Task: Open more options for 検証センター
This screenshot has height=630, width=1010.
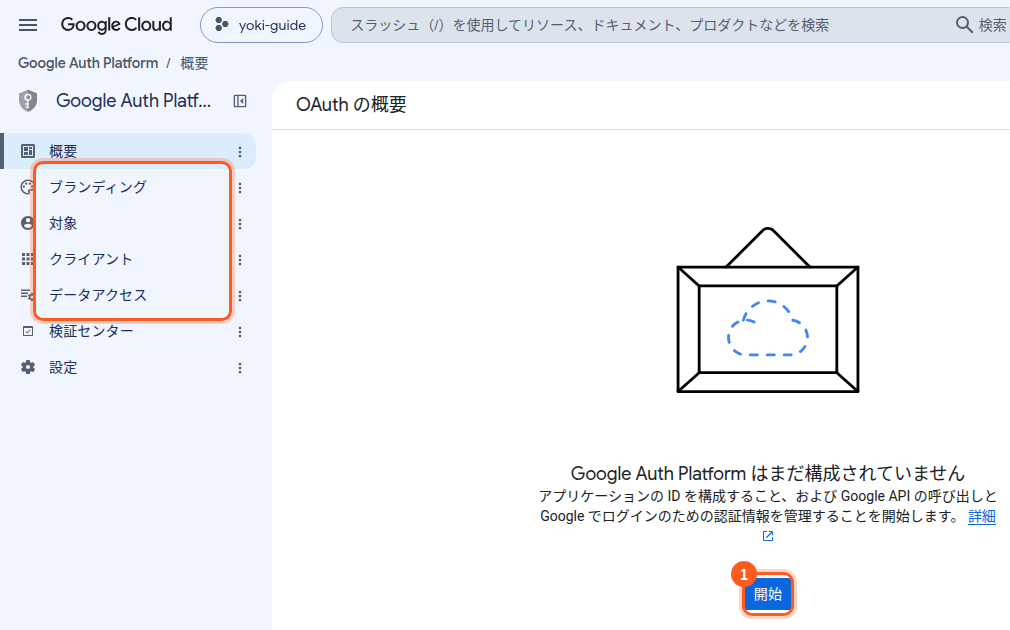Action: click(x=240, y=332)
